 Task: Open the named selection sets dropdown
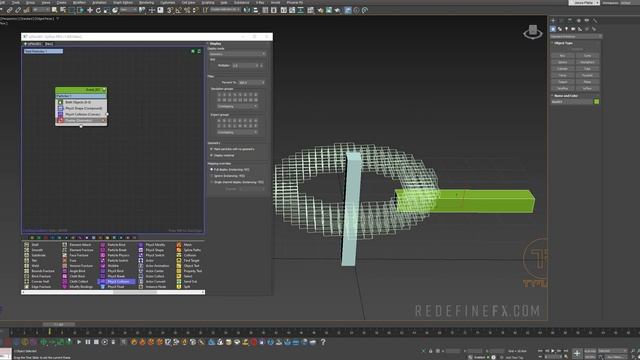coord(225,10)
